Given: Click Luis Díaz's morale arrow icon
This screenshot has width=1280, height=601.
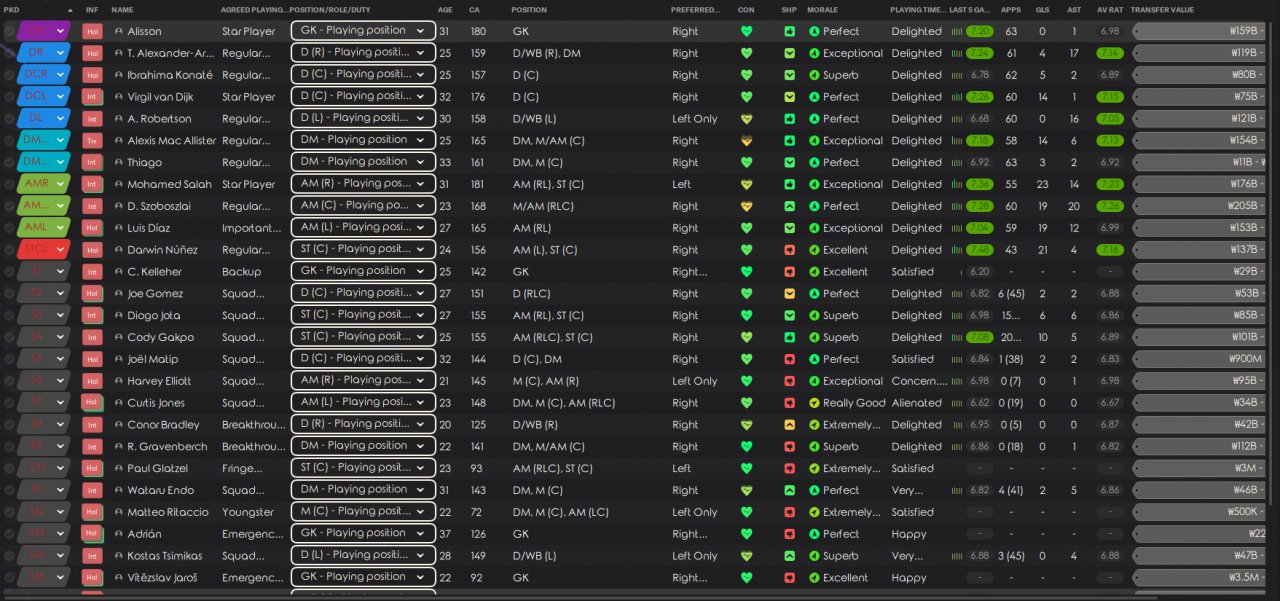Looking at the screenshot, I should tap(814, 228).
